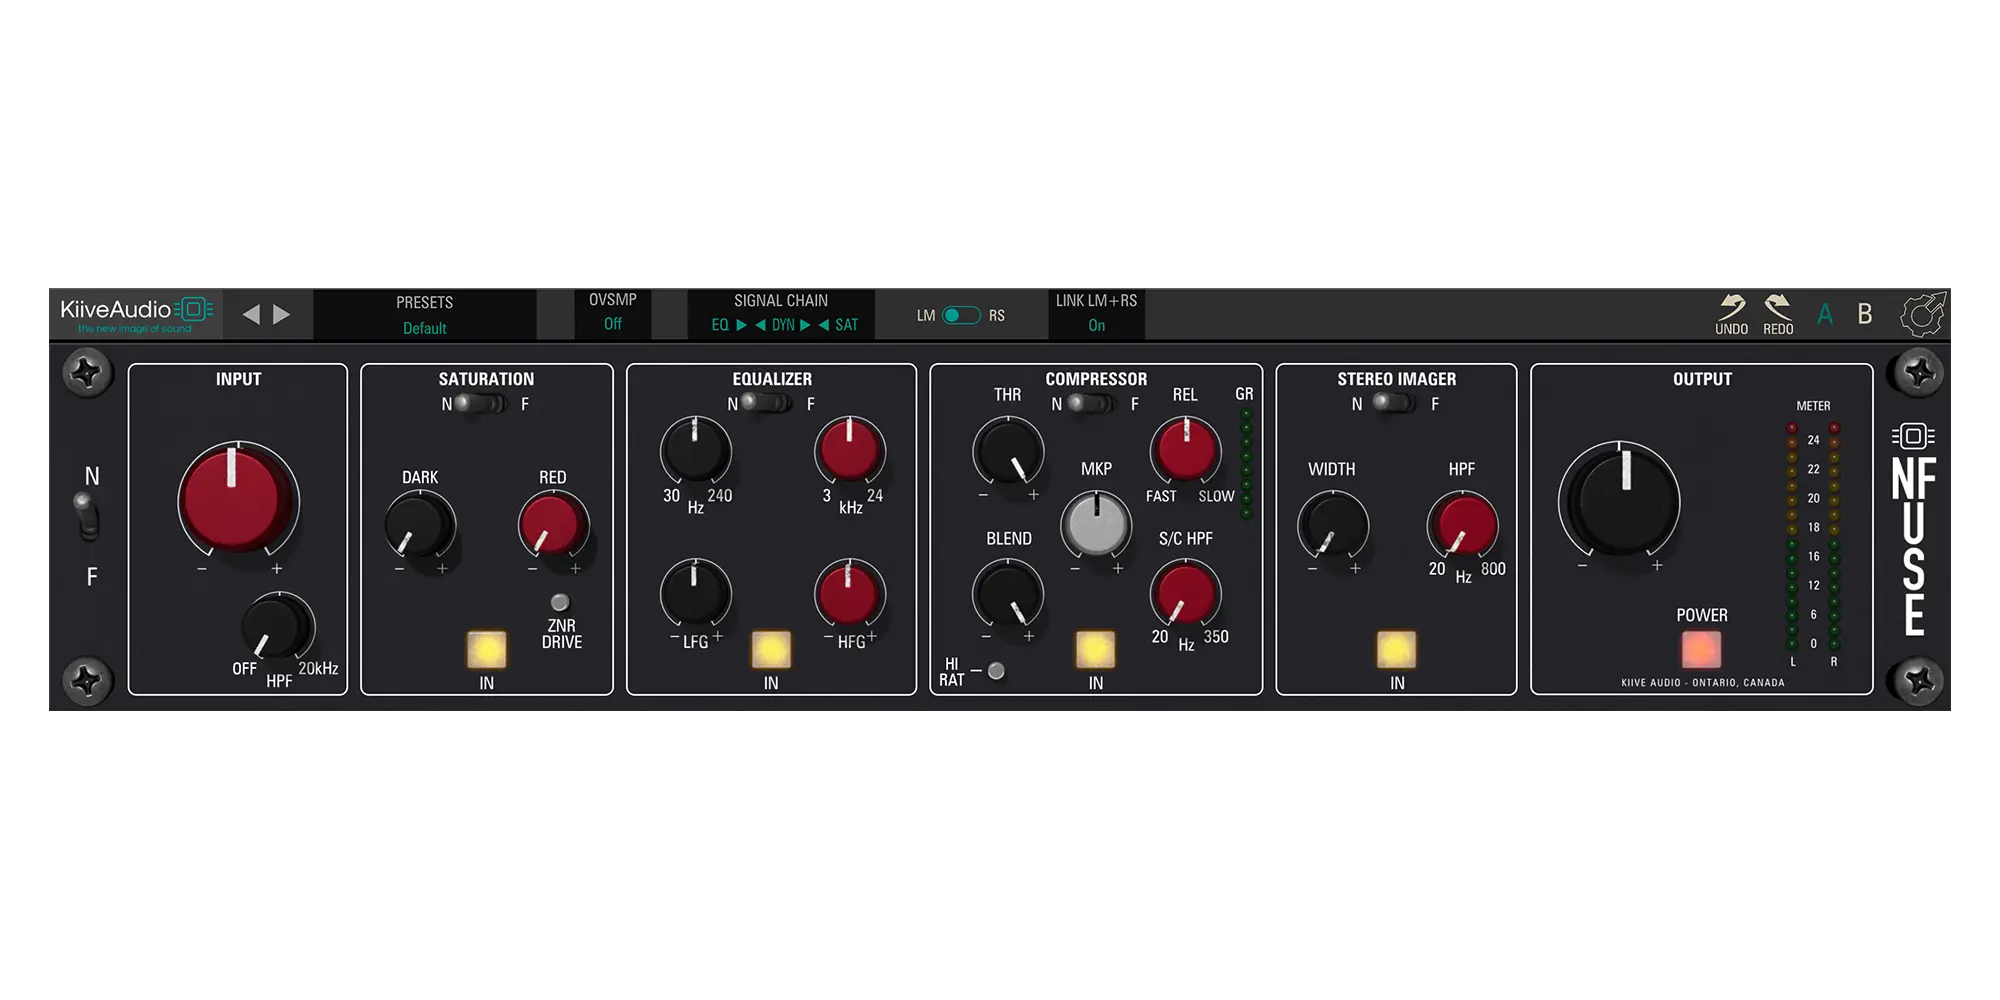Toggle LINK LM+RS off
The height and width of the screenshot is (1000, 2000).
[1096, 326]
